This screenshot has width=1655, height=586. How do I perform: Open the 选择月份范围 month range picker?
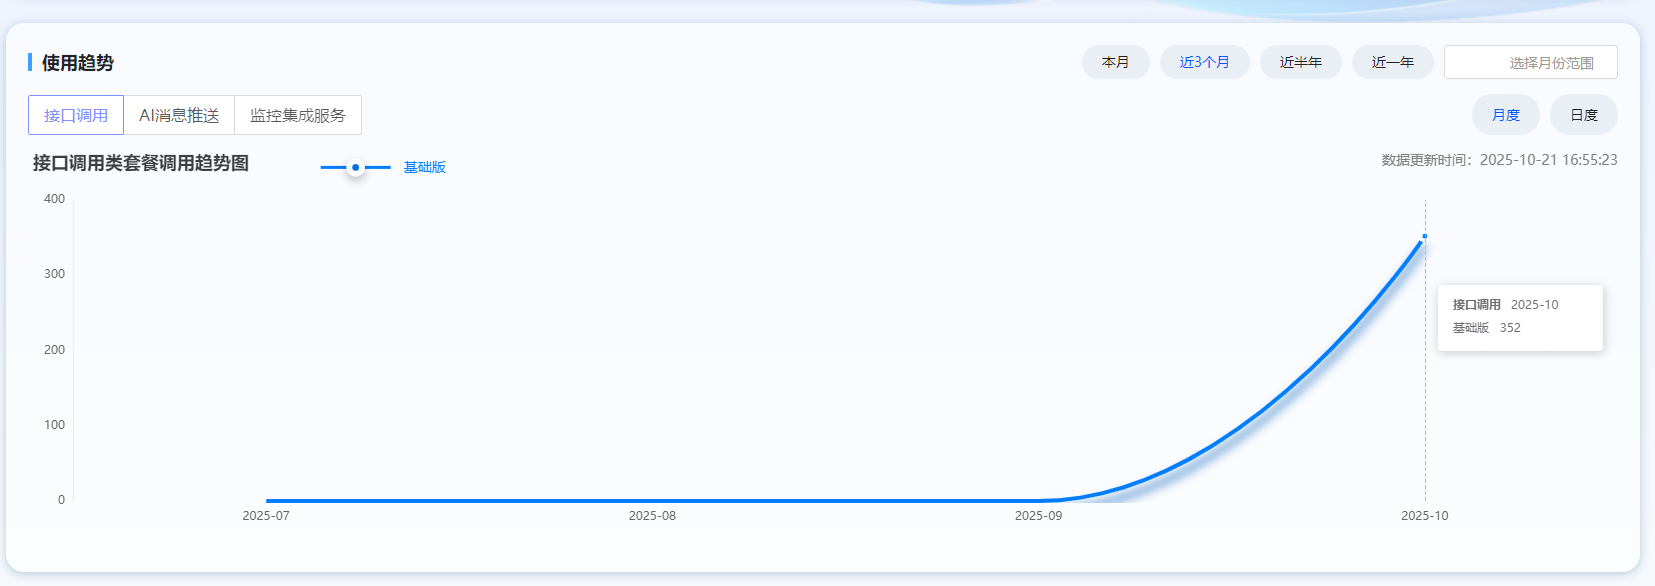tap(1530, 62)
